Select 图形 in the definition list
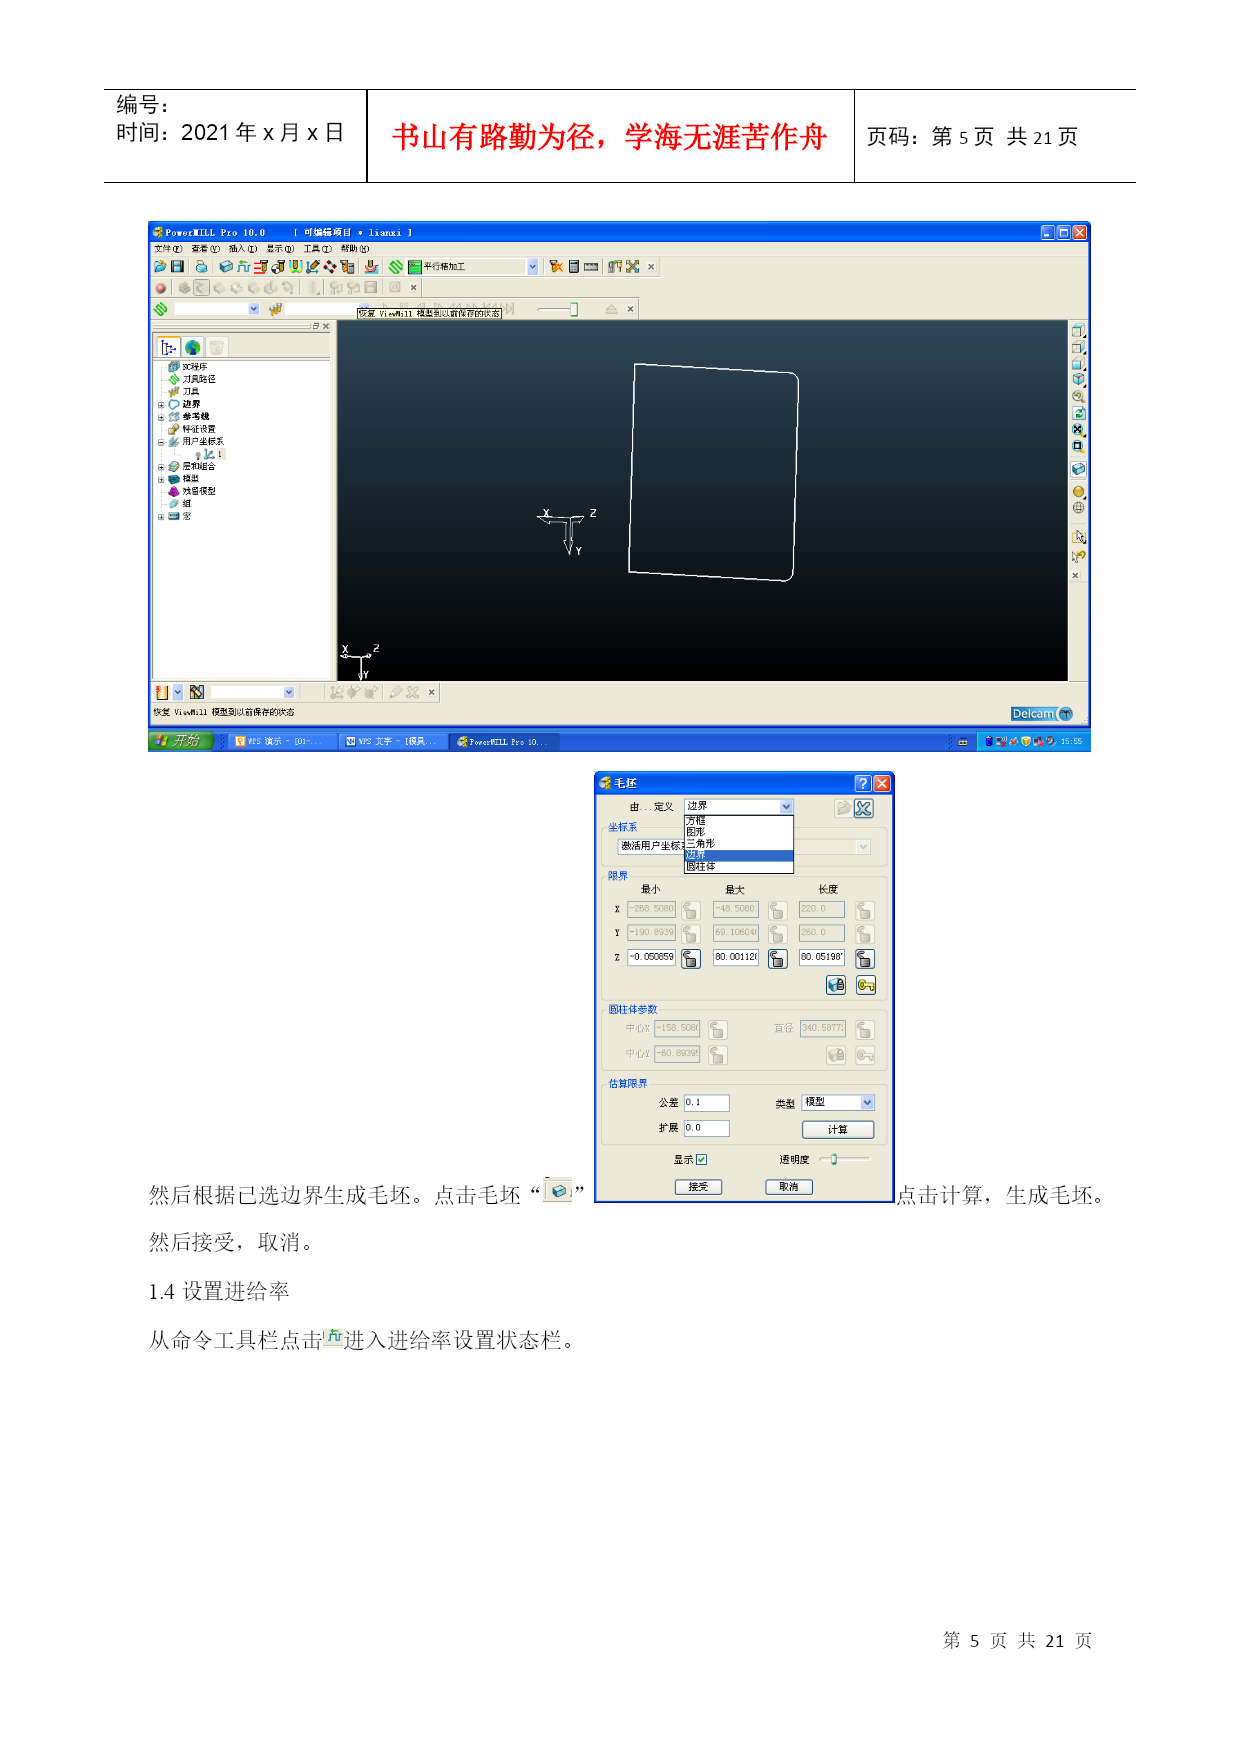This screenshot has height=1754, width=1241. click(x=738, y=832)
